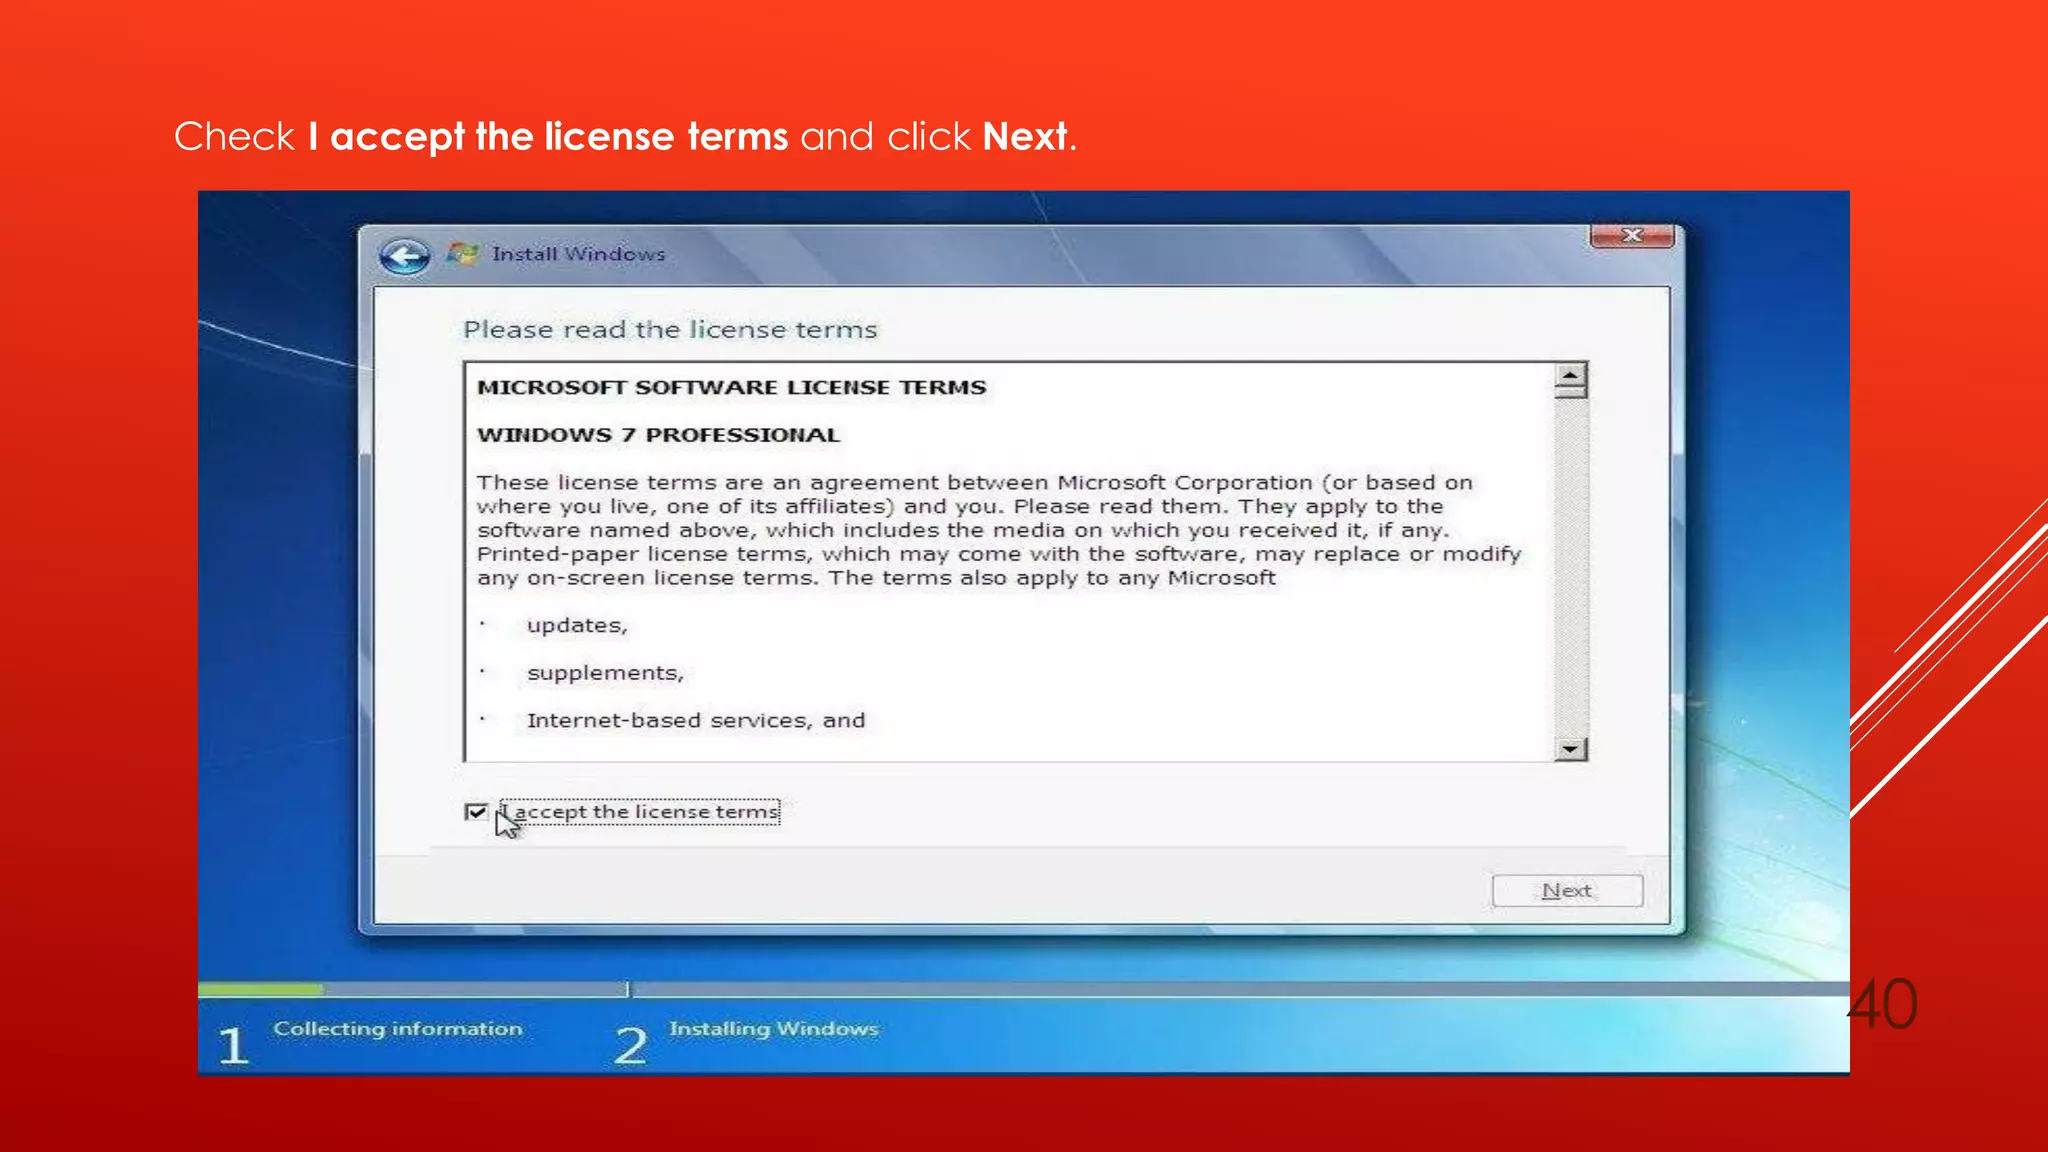Close the Install Windows dialog
This screenshot has width=2048, height=1152.
1632,235
